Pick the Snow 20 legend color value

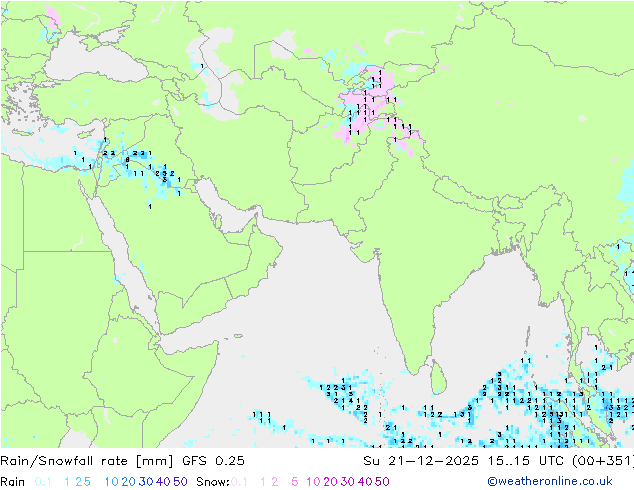pos(331,482)
